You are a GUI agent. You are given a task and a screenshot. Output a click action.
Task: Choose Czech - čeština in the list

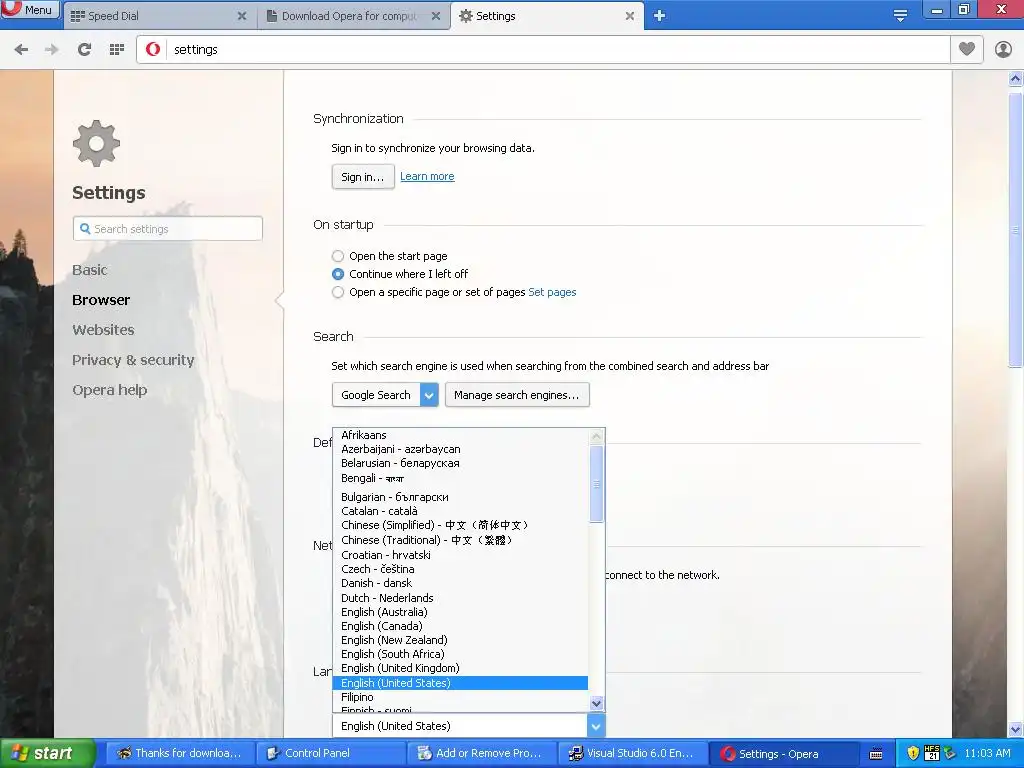pyautogui.click(x=460, y=569)
